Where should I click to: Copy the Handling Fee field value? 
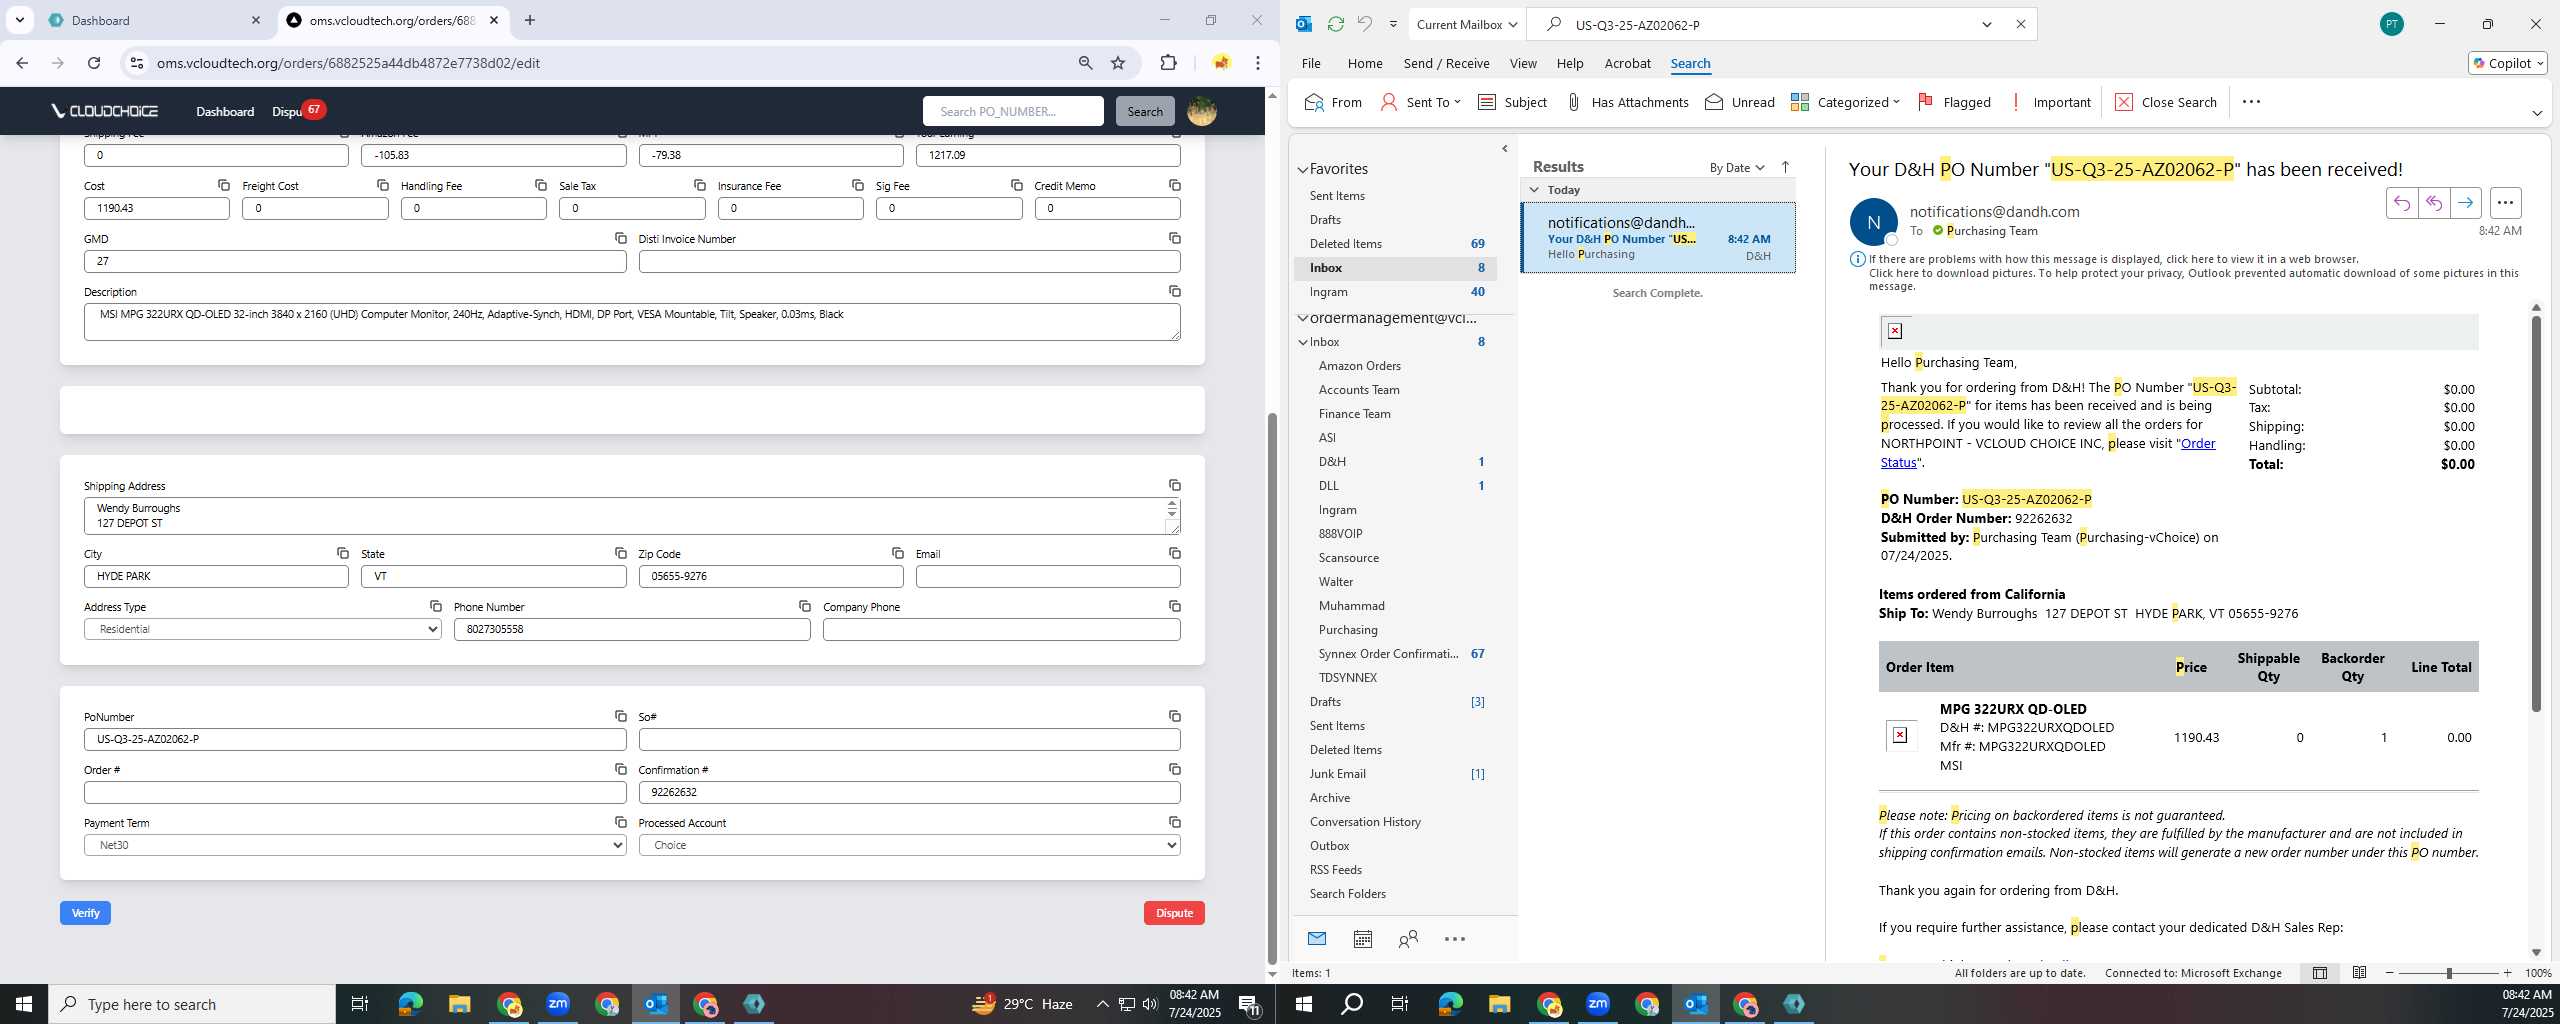tap(541, 185)
